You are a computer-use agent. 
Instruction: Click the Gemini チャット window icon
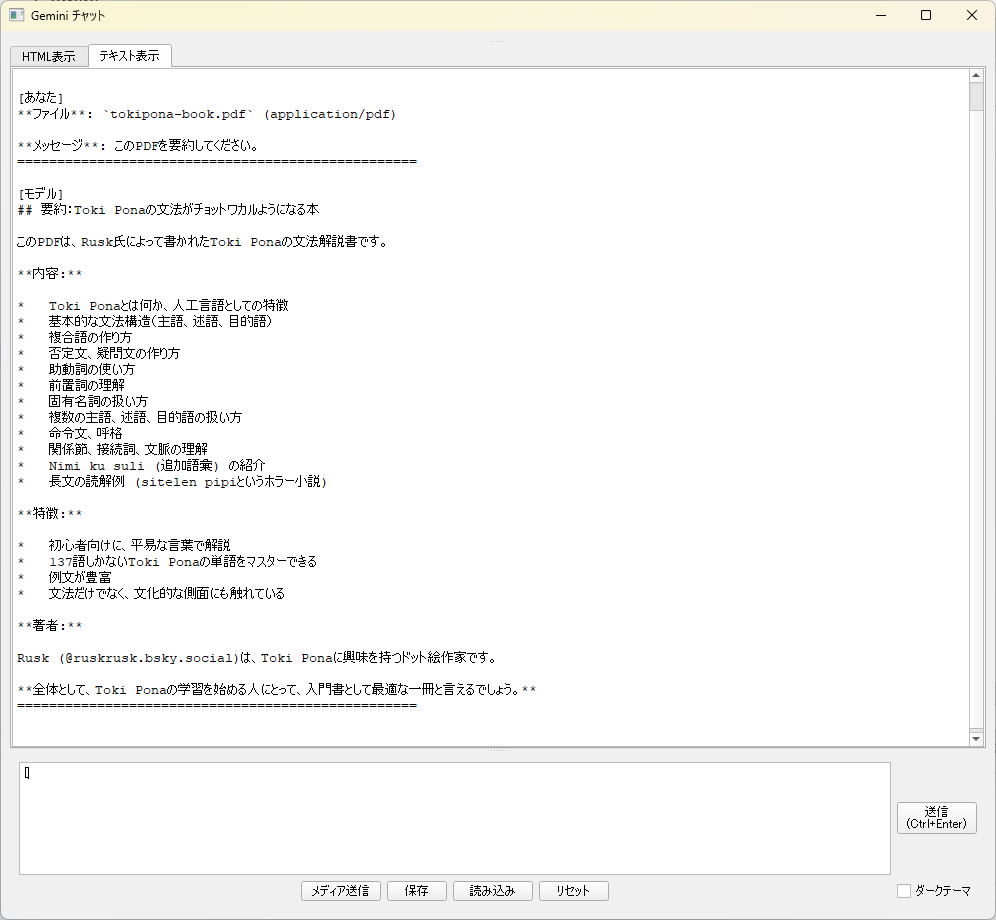[x=17, y=15]
